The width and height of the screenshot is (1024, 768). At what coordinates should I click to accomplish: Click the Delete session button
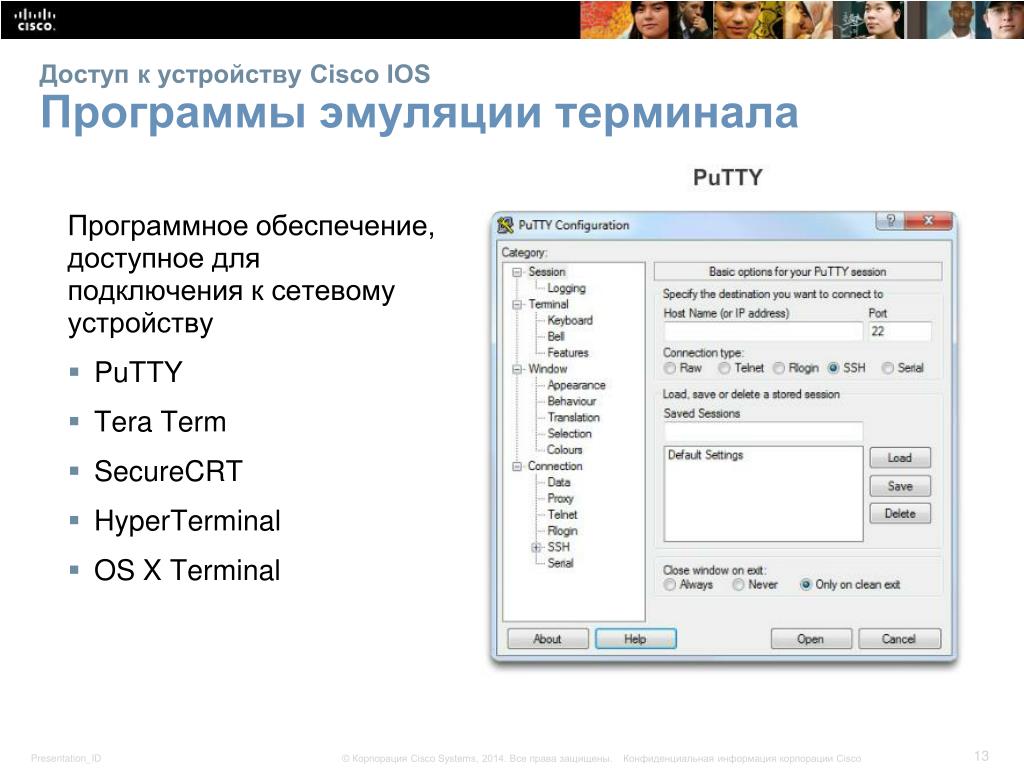[900, 513]
